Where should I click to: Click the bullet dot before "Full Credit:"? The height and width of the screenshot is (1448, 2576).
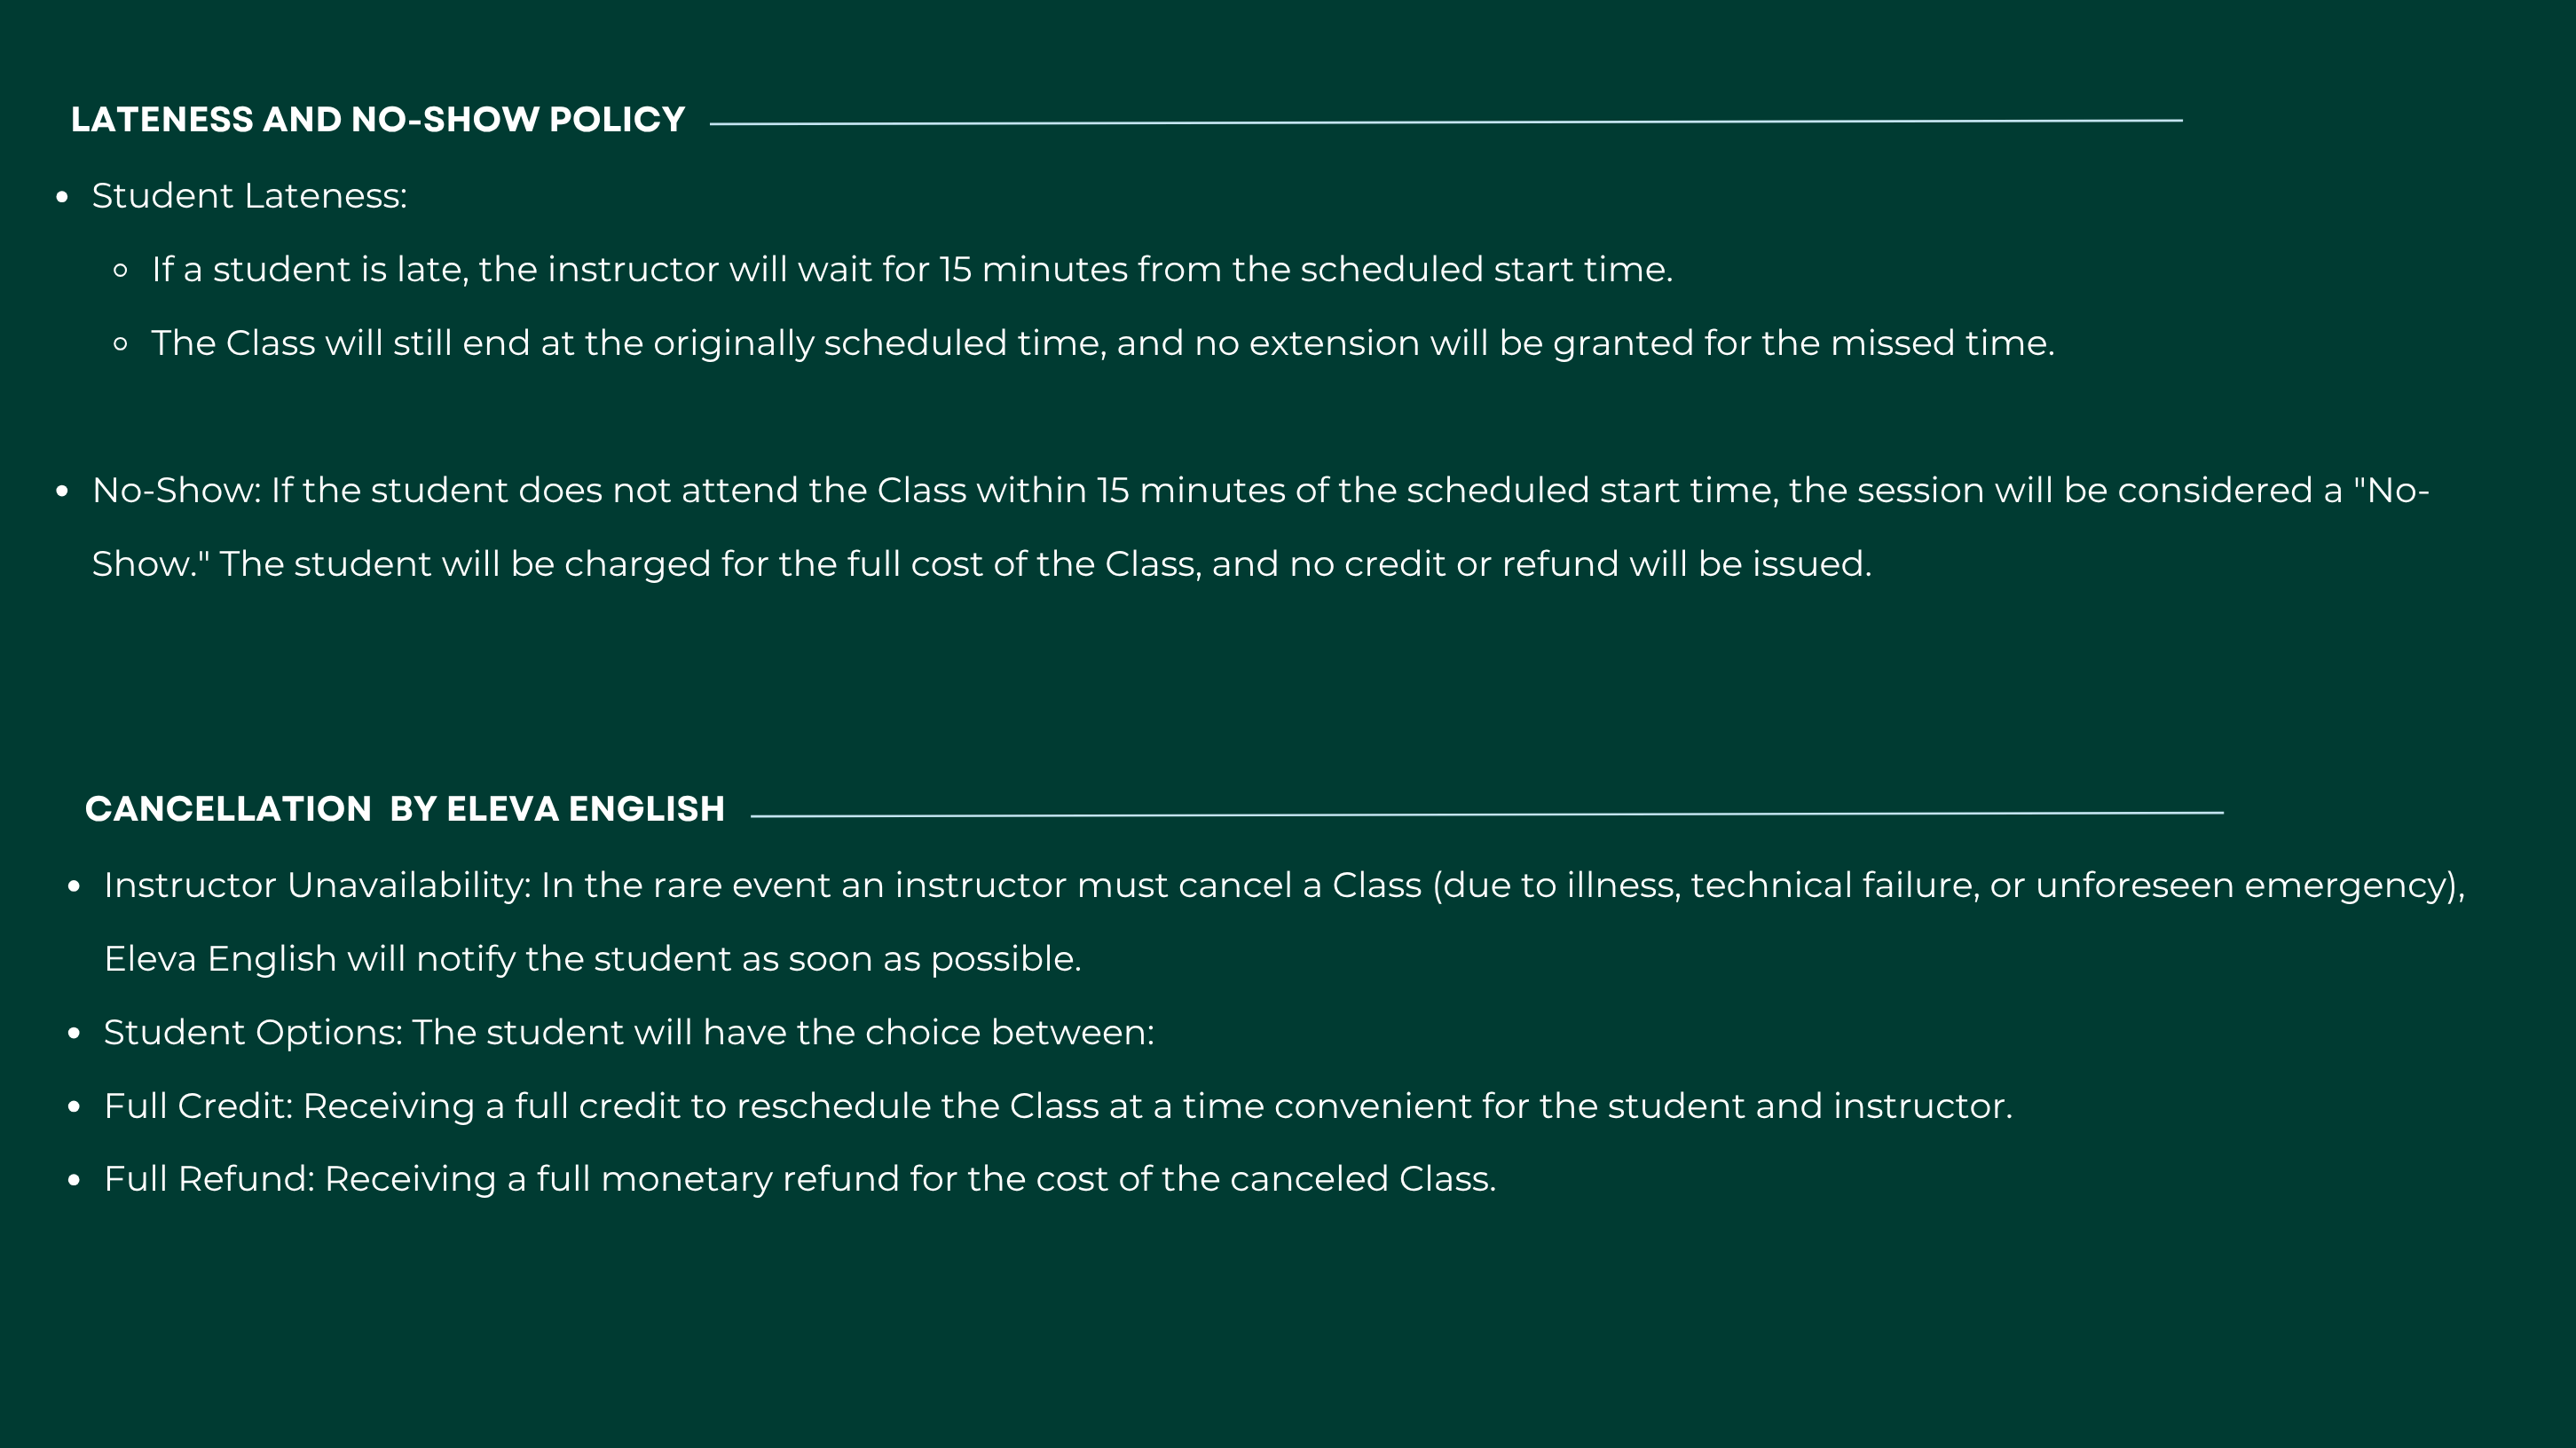pos(74,1107)
